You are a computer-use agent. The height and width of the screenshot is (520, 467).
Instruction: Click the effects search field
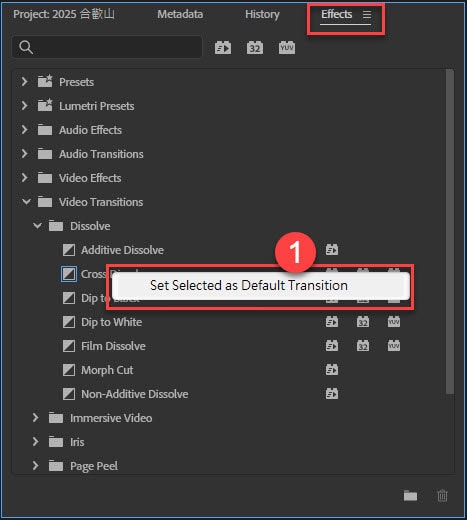[107, 47]
